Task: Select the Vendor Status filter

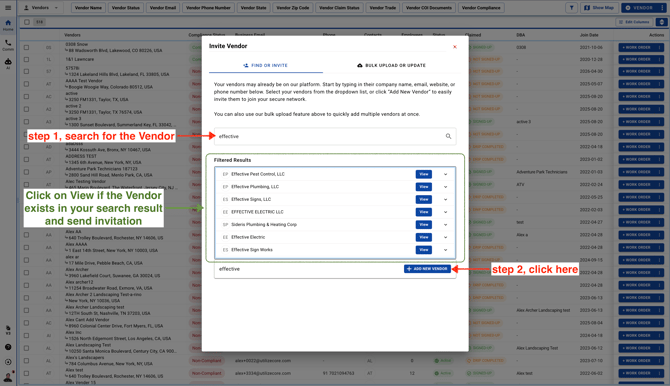Action: (x=126, y=8)
